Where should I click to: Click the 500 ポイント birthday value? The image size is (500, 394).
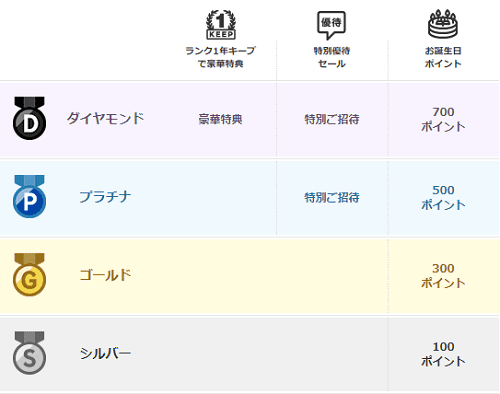(x=443, y=197)
